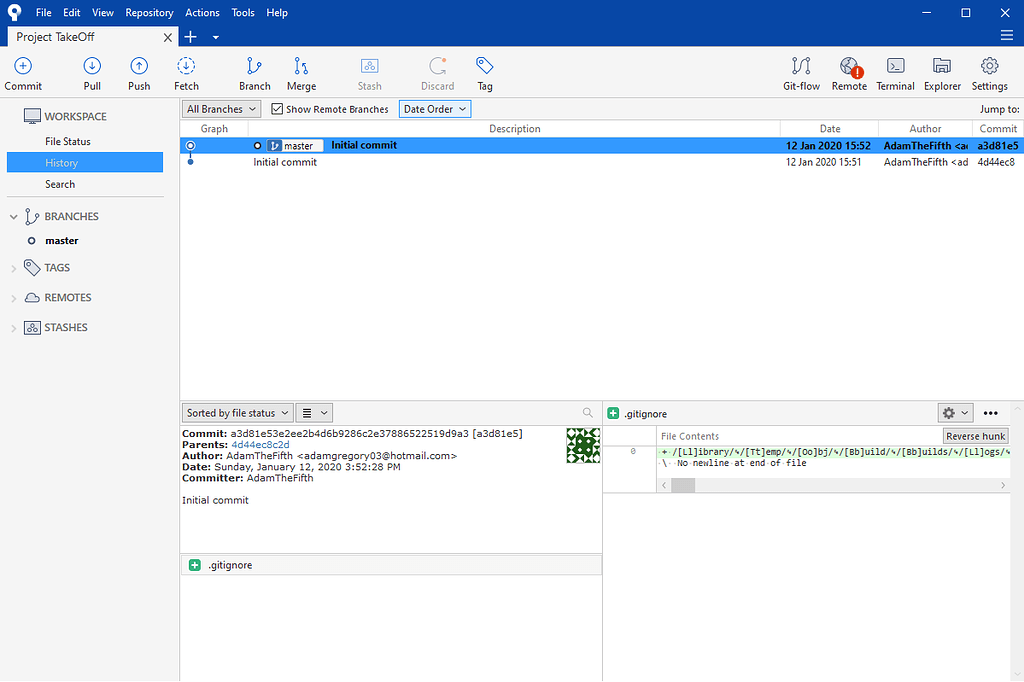Follow the parent commit 4d44ec8c2d link
This screenshot has width=1024, height=682.
[x=260, y=445]
